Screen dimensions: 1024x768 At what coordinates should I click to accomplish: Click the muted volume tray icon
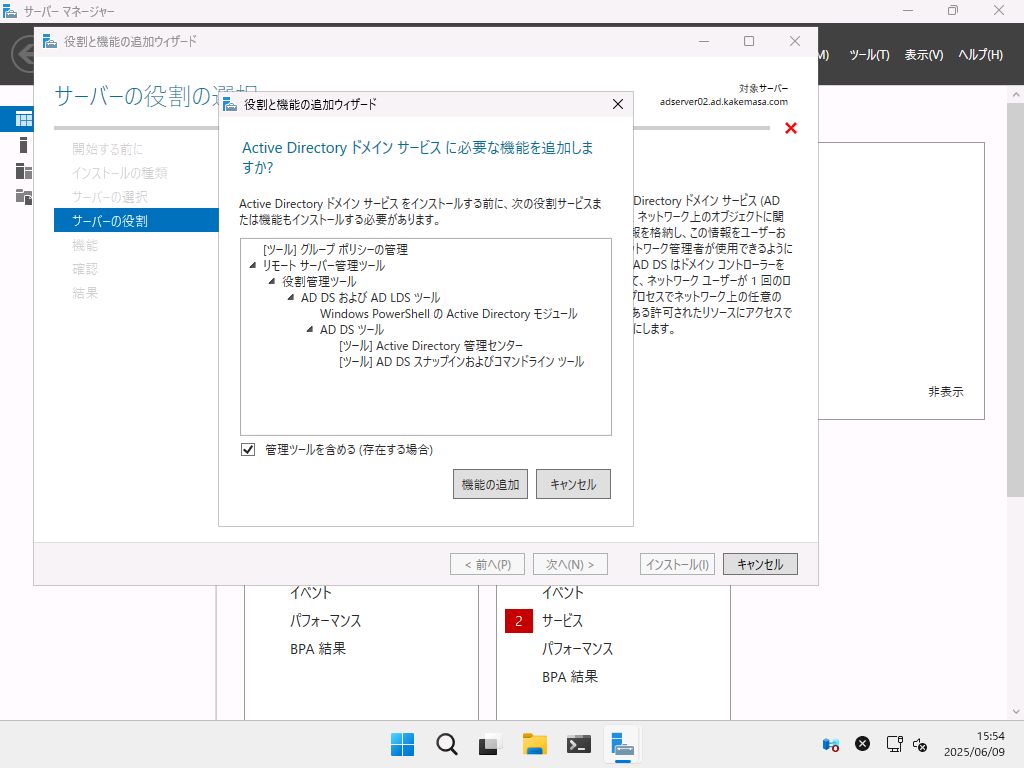(920, 744)
